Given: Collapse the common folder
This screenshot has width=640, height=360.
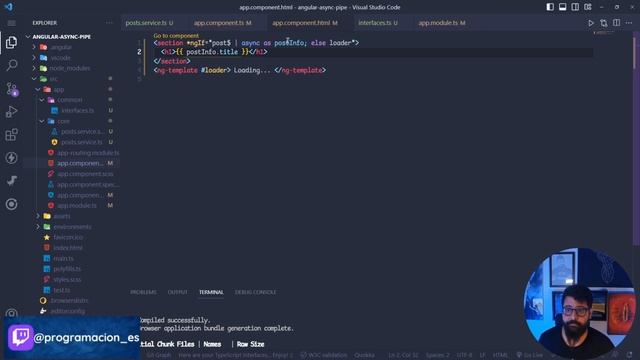Looking at the screenshot, I should coord(42,100).
